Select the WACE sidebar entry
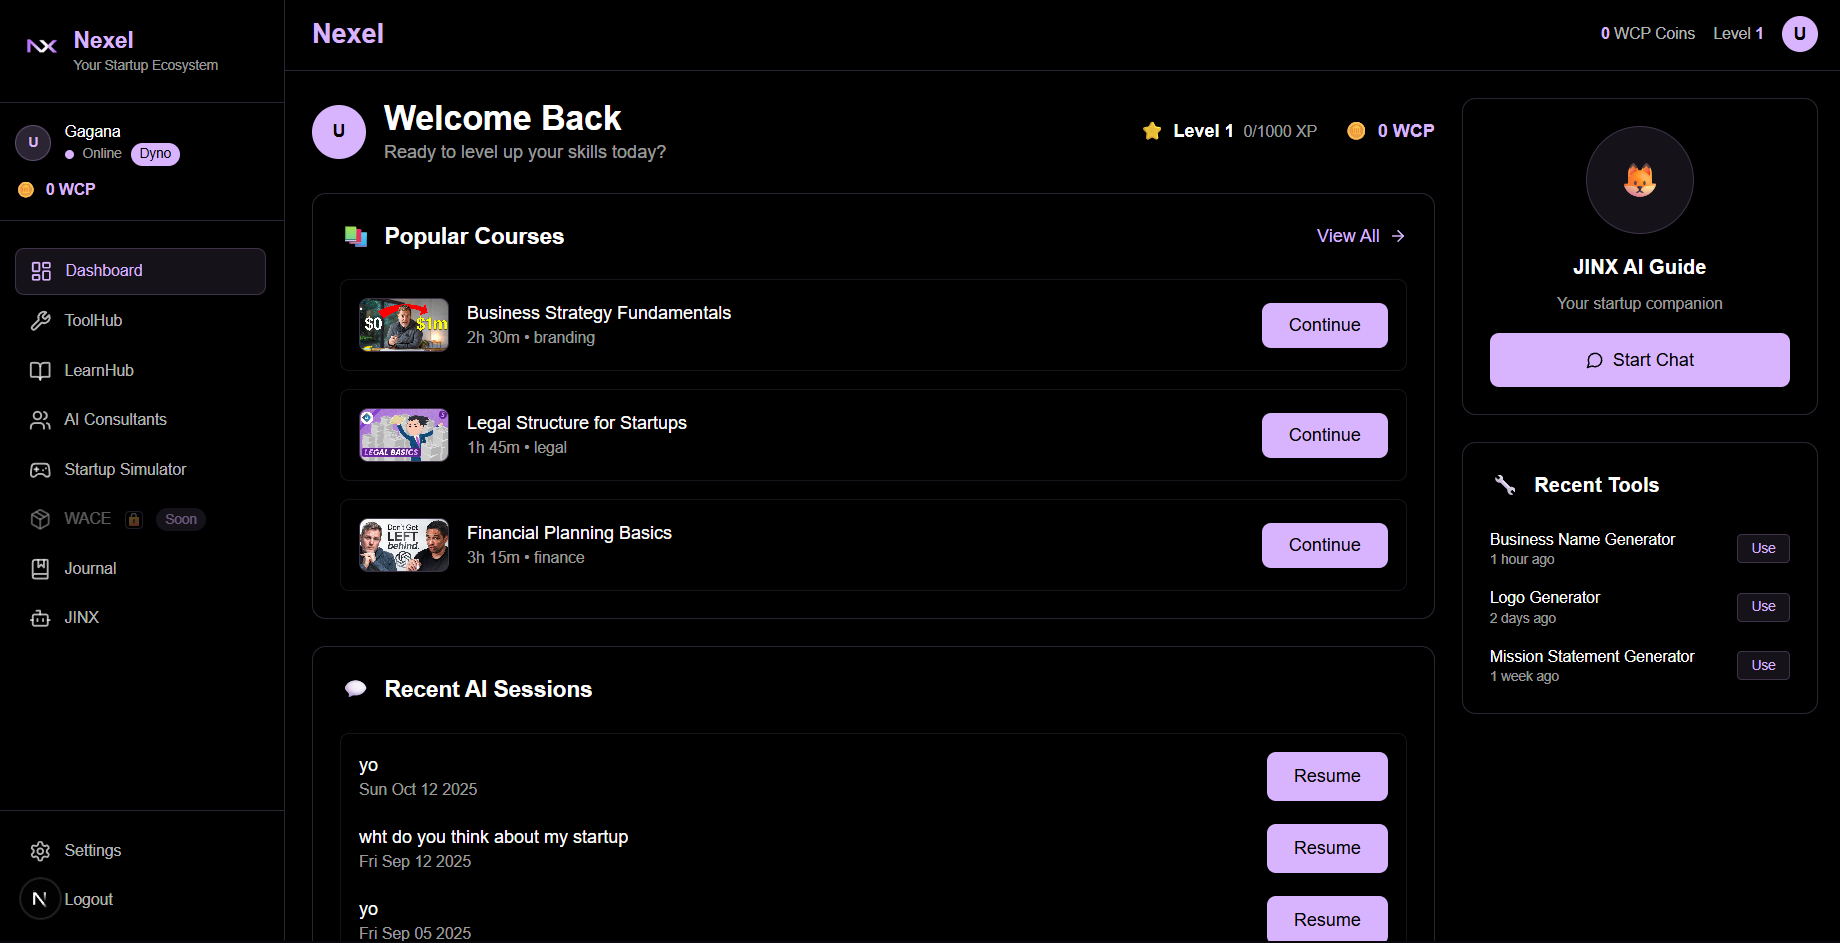This screenshot has height=943, width=1840. tap(87, 518)
